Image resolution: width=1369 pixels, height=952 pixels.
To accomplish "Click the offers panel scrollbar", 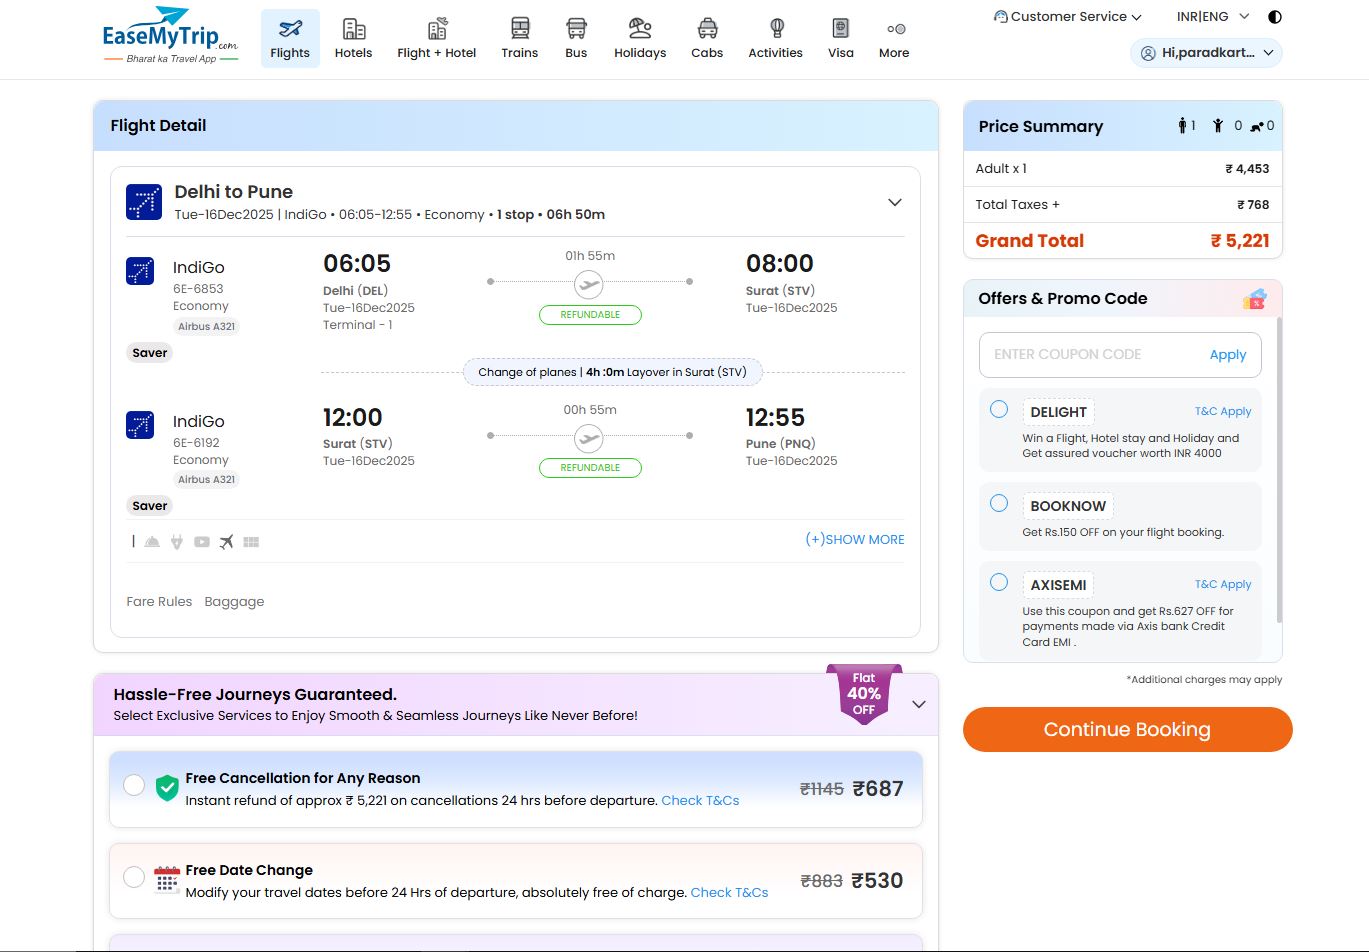I will (x=1279, y=470).
